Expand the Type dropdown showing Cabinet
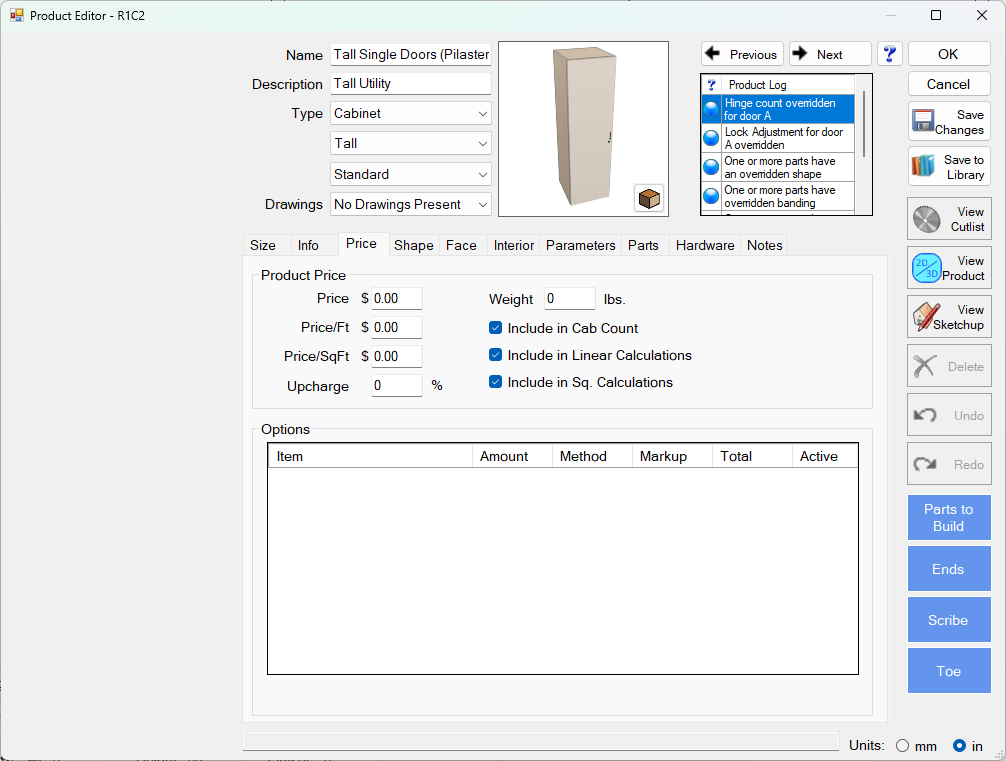This screenshot has height=761, width=1006. [x=411, y=114]
